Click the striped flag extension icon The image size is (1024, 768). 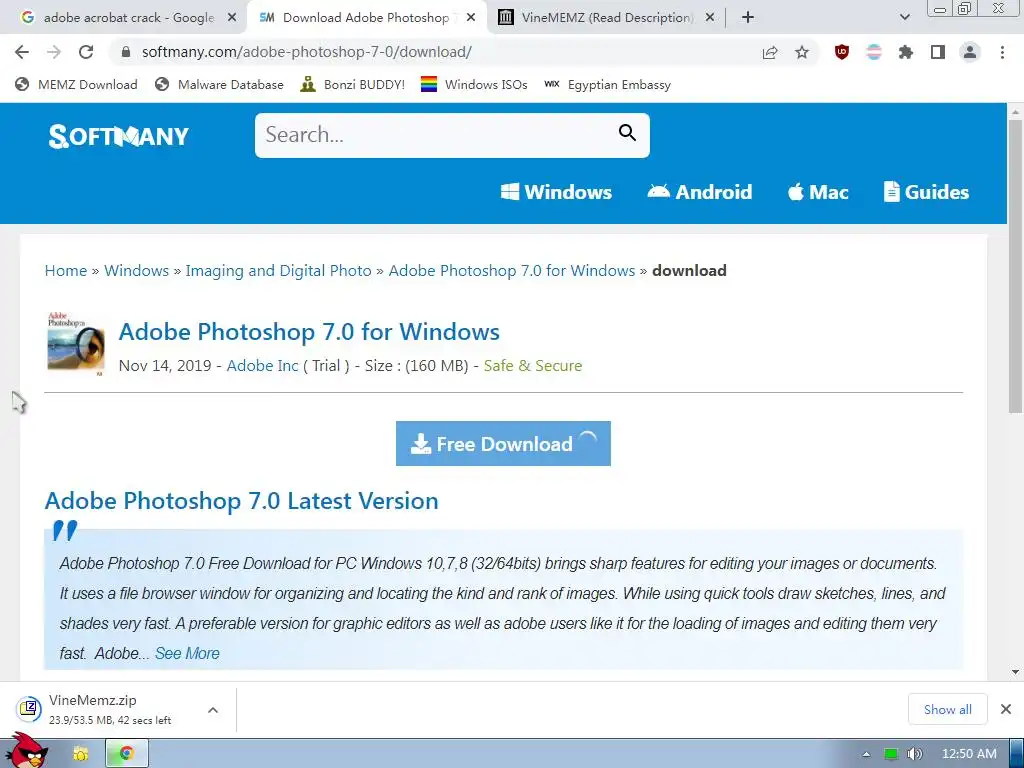tap(874, 52)
